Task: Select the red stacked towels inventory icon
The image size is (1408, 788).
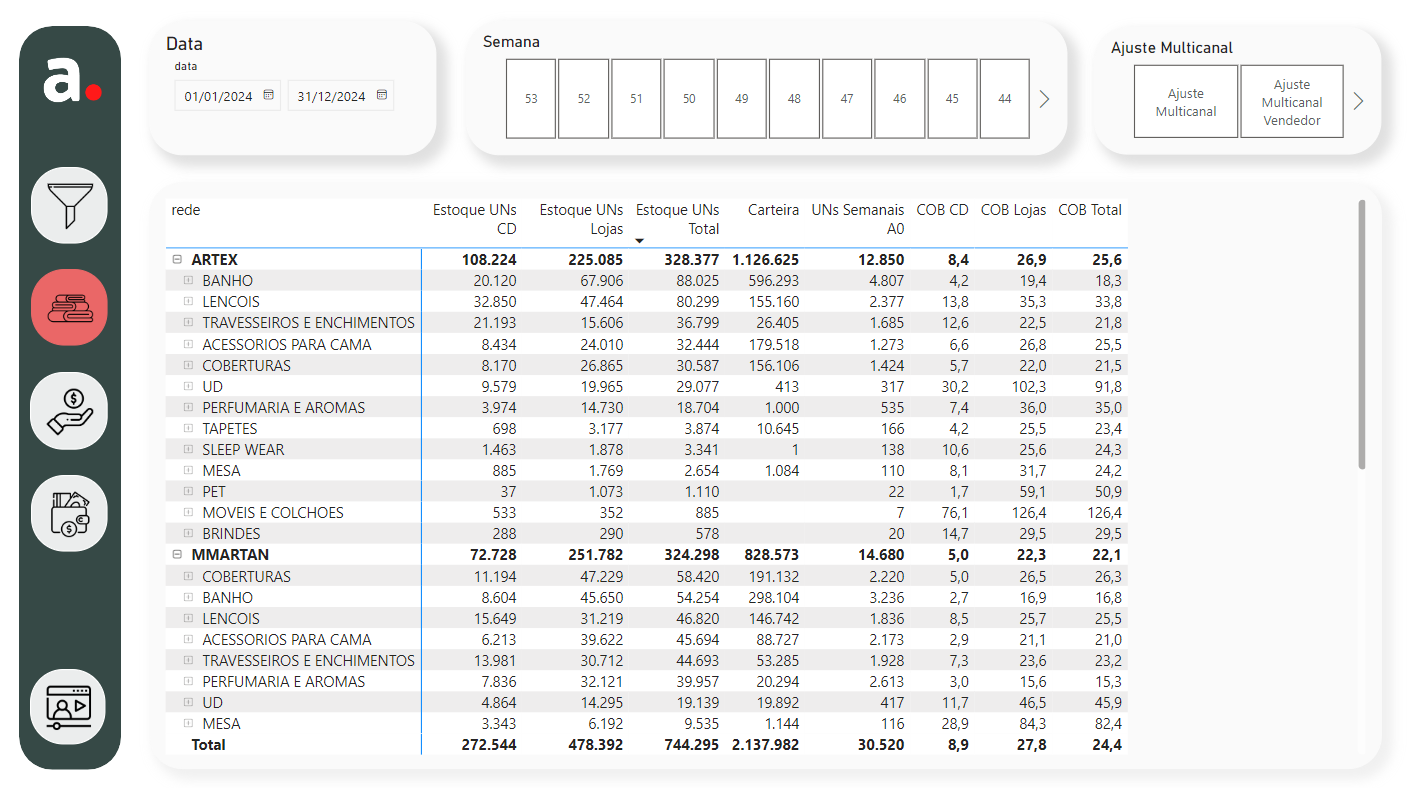Action: click(x=69, y=307)
